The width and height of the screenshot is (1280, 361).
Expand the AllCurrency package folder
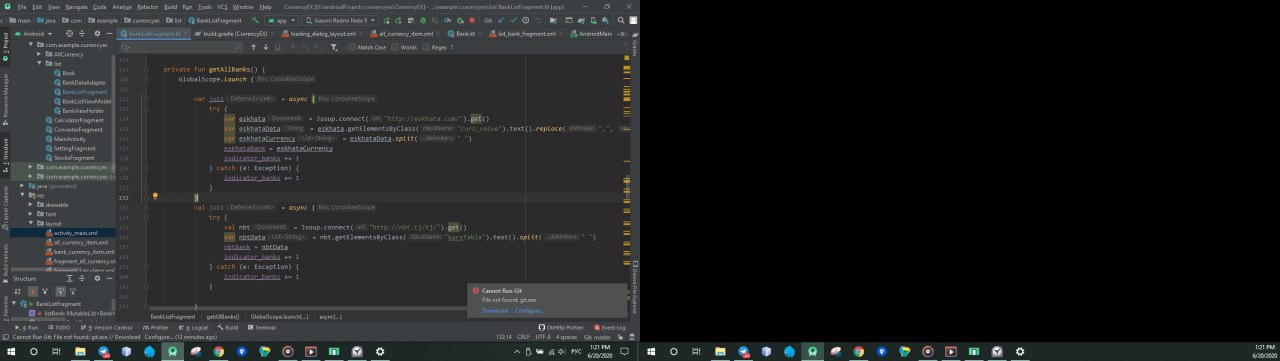click(39, 54)
